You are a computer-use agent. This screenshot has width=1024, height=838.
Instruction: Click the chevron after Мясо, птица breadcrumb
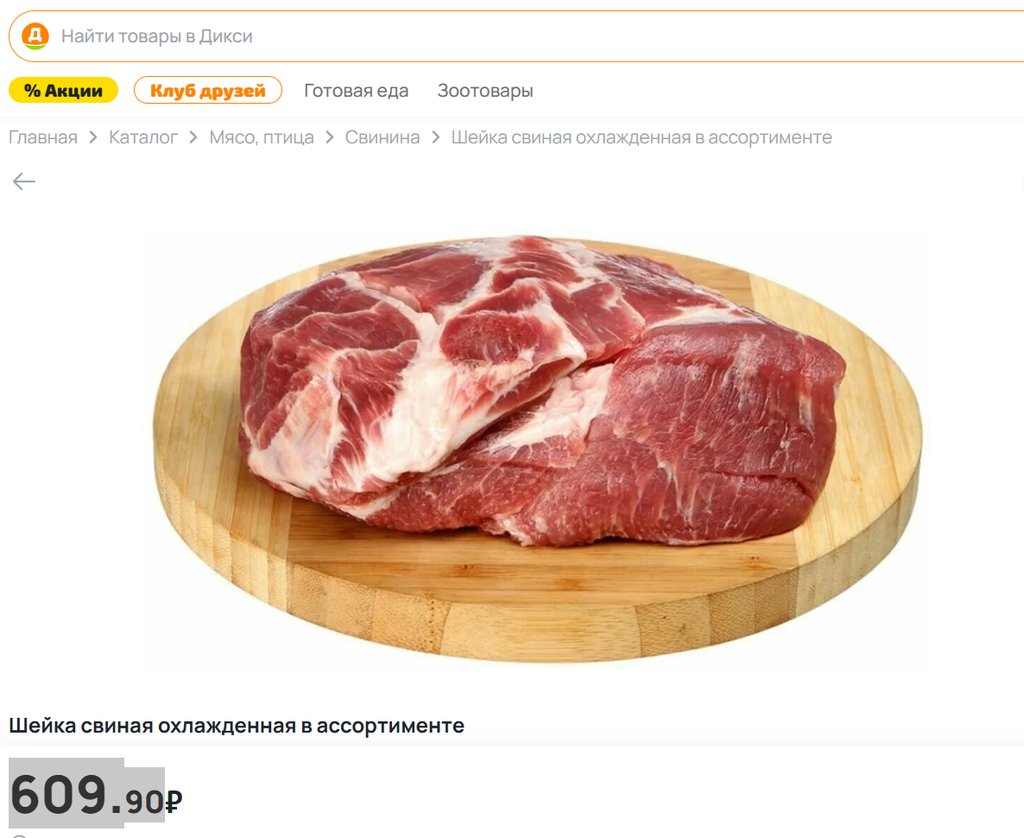(x=330, y=137)
